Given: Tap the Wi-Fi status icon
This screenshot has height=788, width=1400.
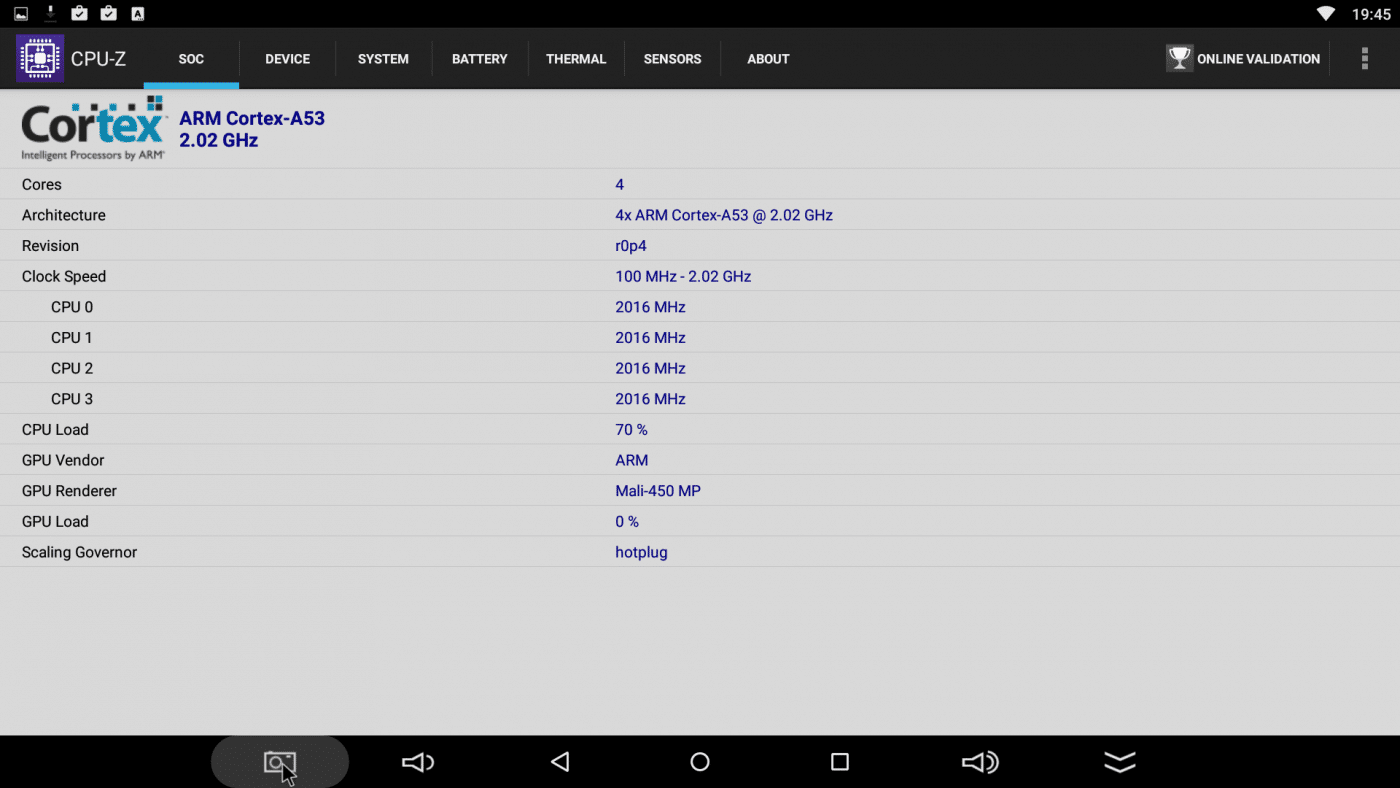Looking at the screenshot, I should pos(1326,14).
